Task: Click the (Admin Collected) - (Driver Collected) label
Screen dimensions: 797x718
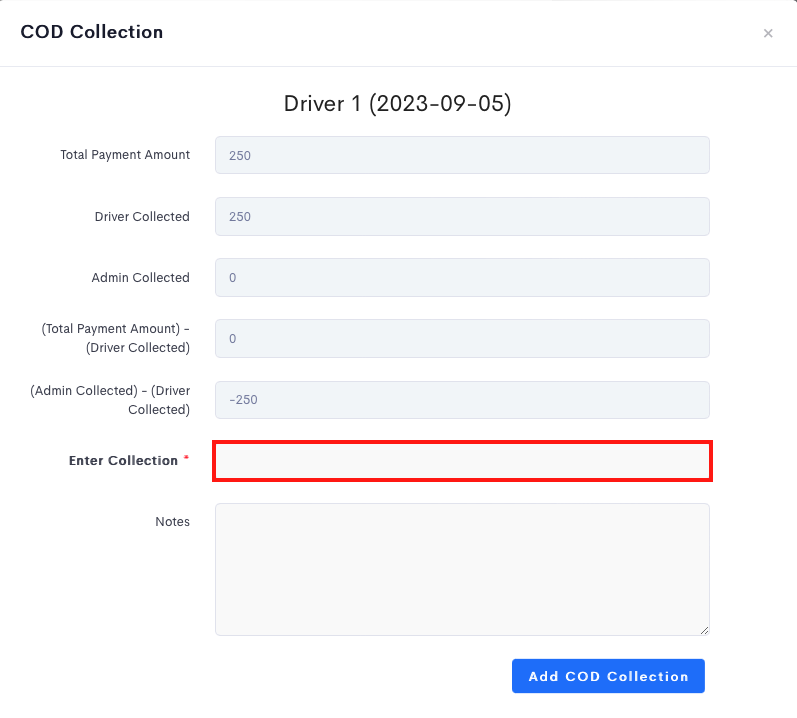Action: (110, 400)
